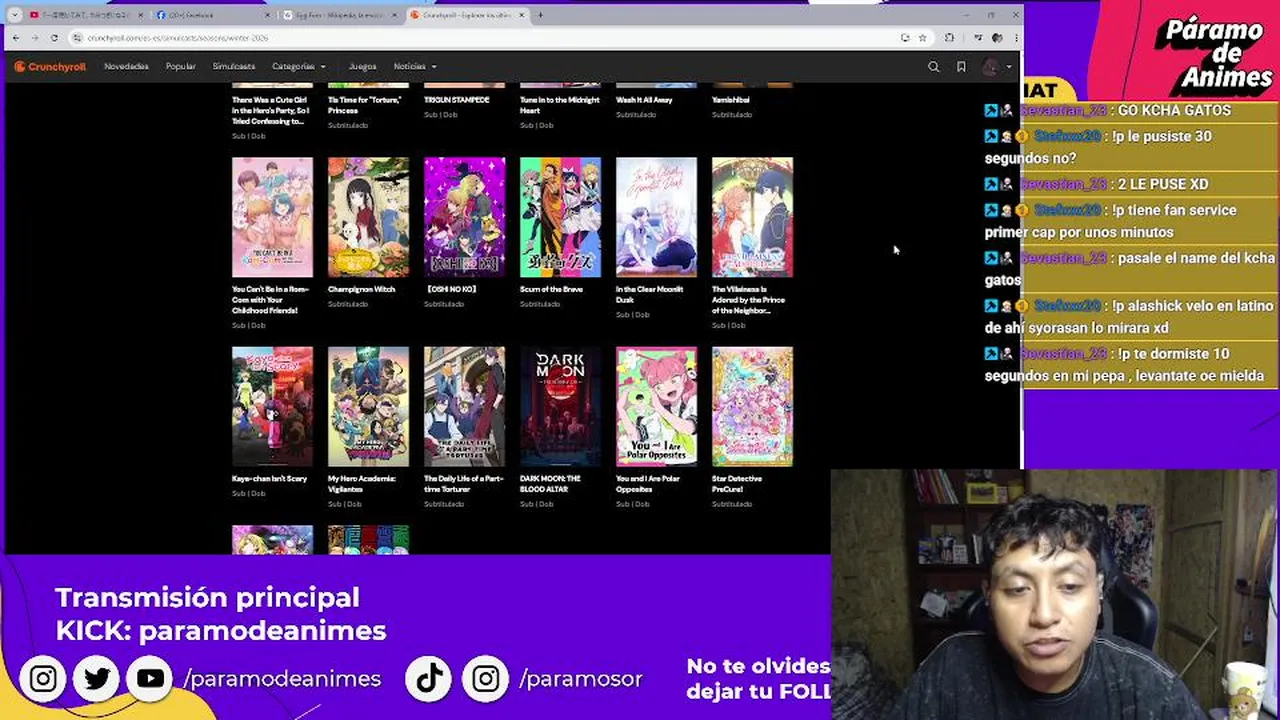Click In the Clear Moonlit Dusk title
The width and height of the screenshot is (1280, 720).
pyautogui.click(x=650, y=294)
